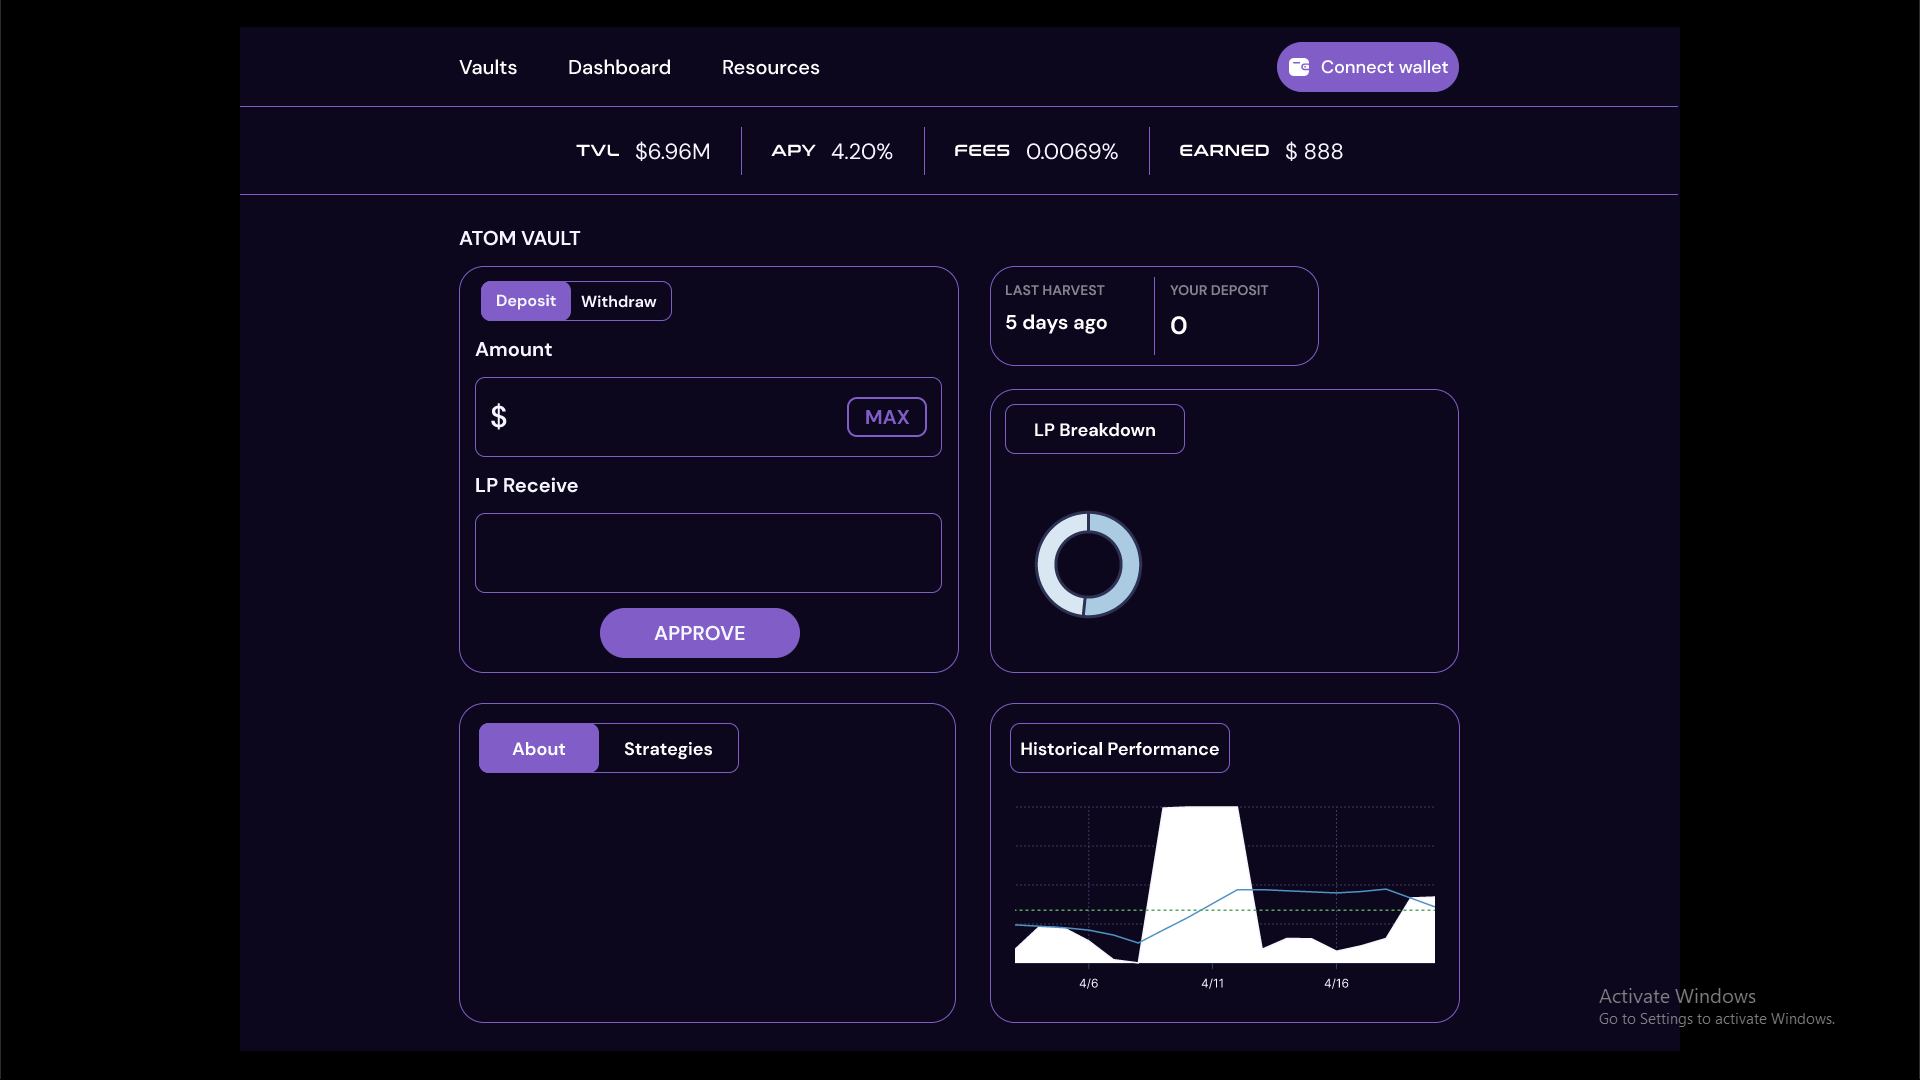Go to the Dashboard page
The height and width of the screenshot is (1080, 1920).
point(619,67)
